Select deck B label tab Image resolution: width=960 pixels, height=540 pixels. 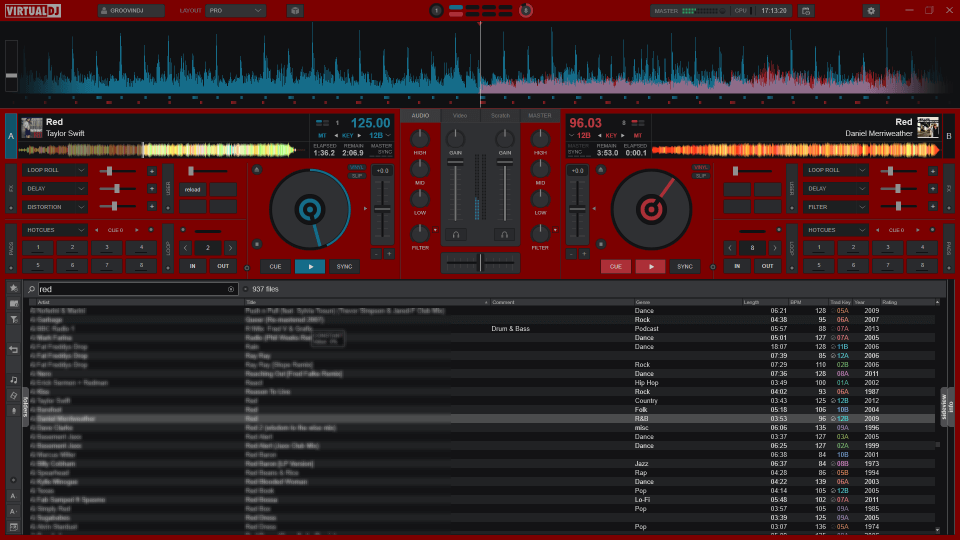click(948, 137)
